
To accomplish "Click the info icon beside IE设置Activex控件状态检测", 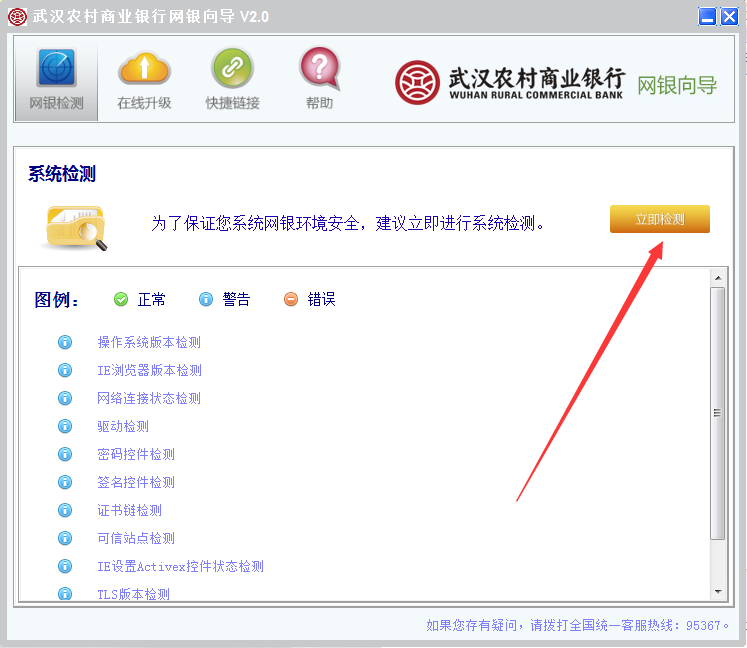I will [x=65, y=566].
